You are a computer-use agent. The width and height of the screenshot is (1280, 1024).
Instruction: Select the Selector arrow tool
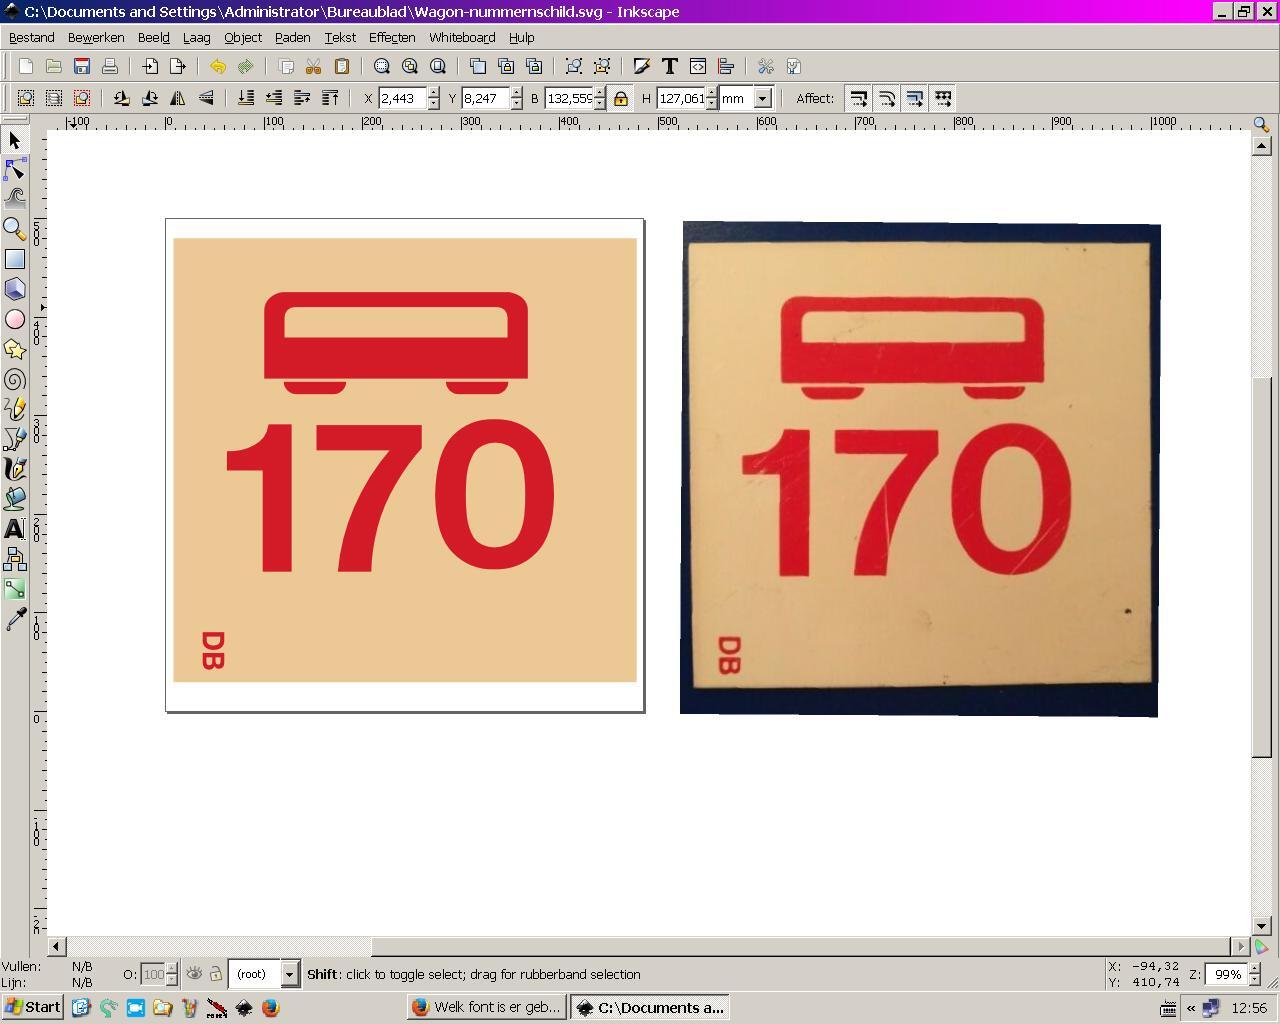15,141
